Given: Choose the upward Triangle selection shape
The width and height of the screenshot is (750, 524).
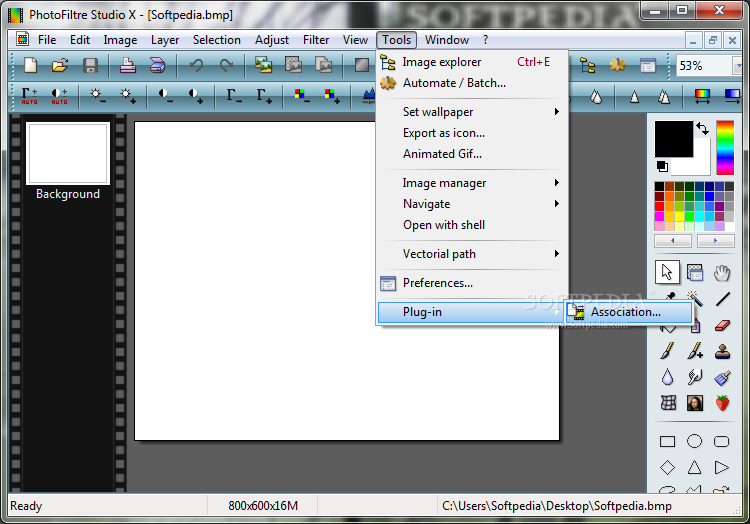Looking at the screenshot, I should (695, 467).
